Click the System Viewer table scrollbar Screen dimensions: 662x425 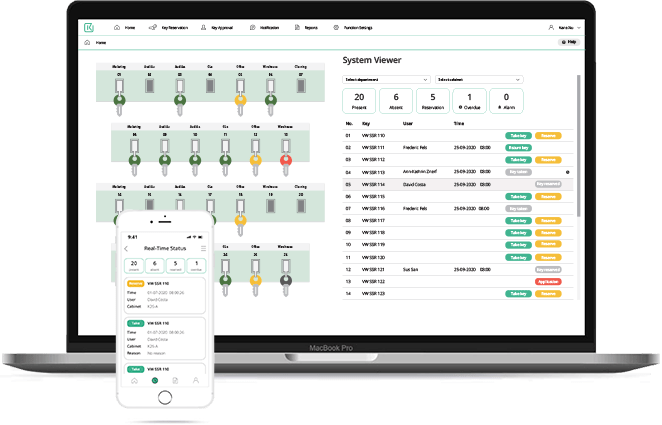point(578,146)
